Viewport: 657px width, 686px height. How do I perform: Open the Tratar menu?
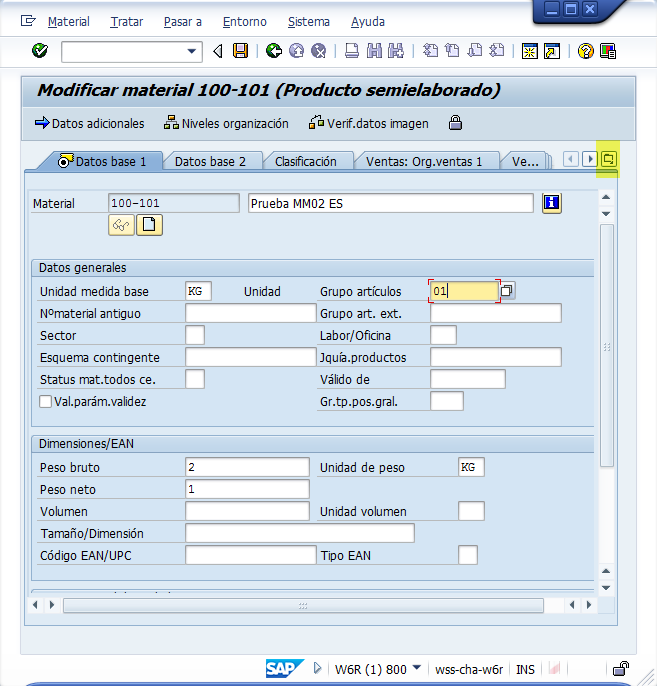[126, 21]
